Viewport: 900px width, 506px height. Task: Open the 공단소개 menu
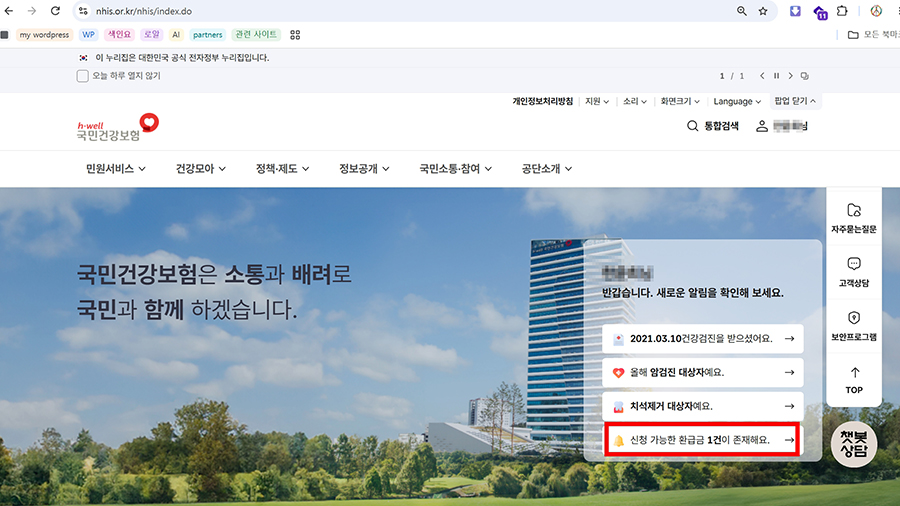(546, 169)
